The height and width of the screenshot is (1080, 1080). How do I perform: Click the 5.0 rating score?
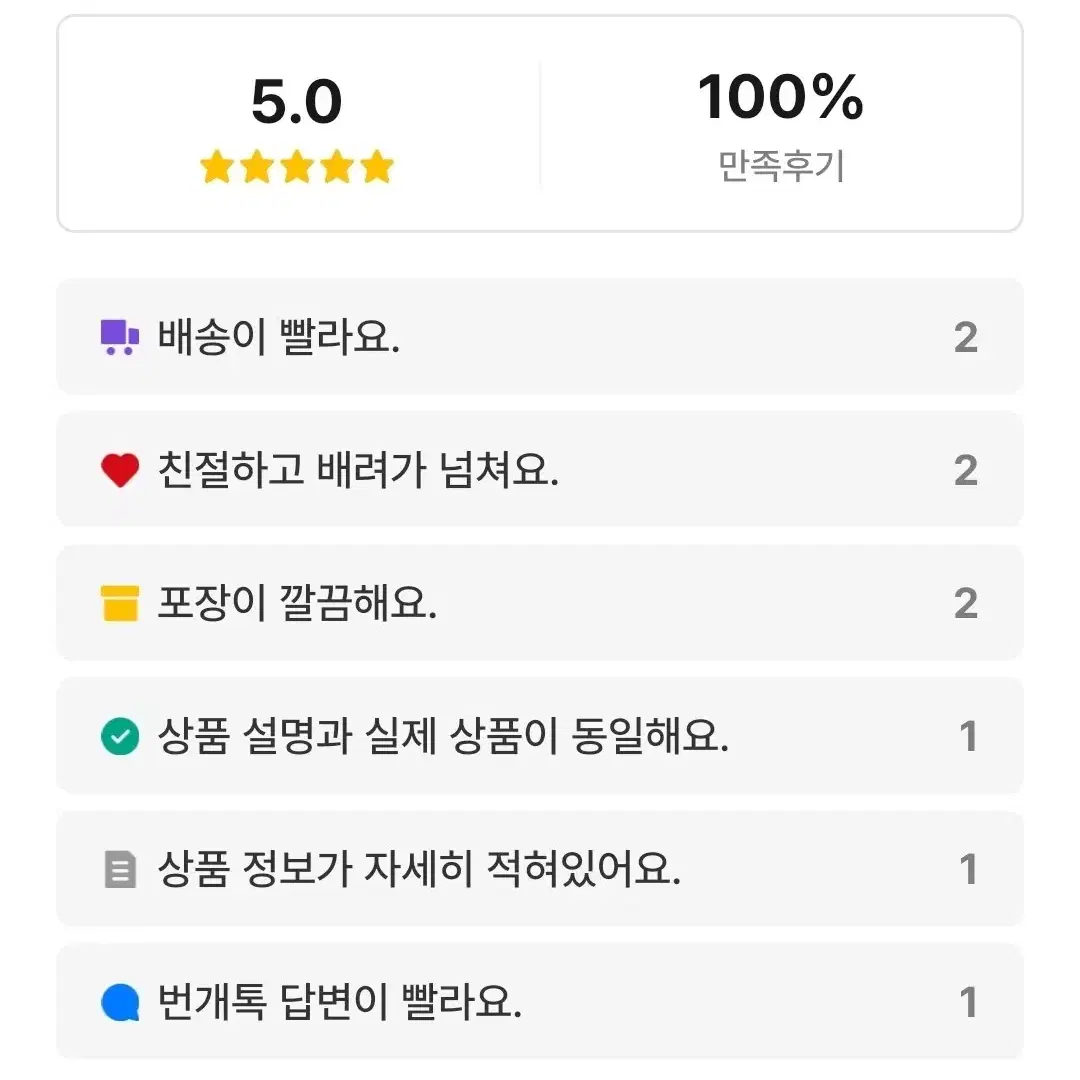coord(297,102)
